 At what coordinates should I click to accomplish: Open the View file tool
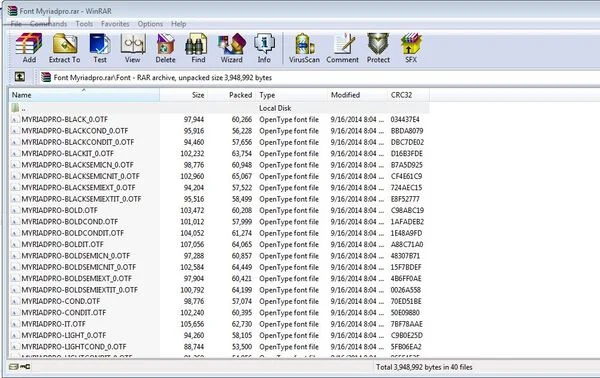point(132,48)
